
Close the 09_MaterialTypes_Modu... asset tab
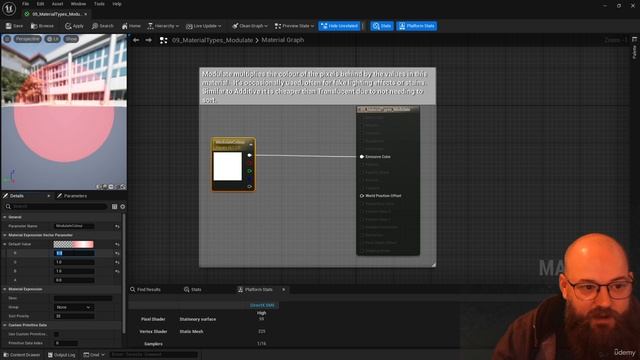85,14
